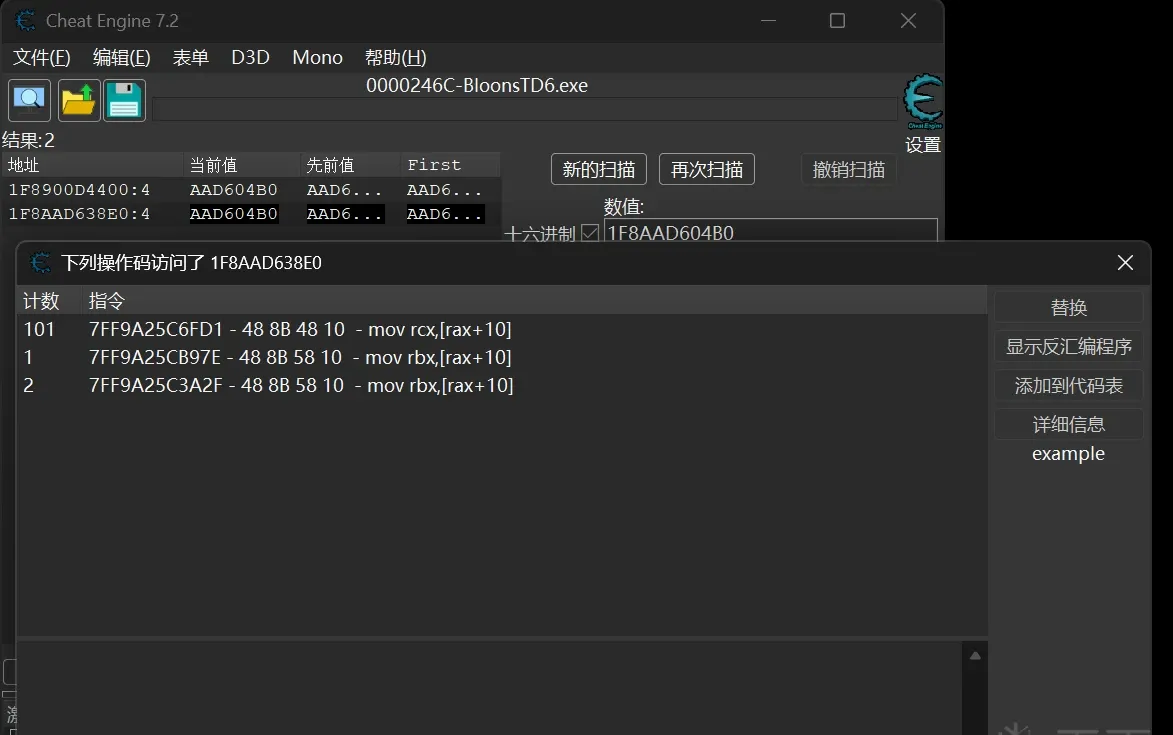
Task: Select address row 1F8900D4400:4
Action: point(251,190)
